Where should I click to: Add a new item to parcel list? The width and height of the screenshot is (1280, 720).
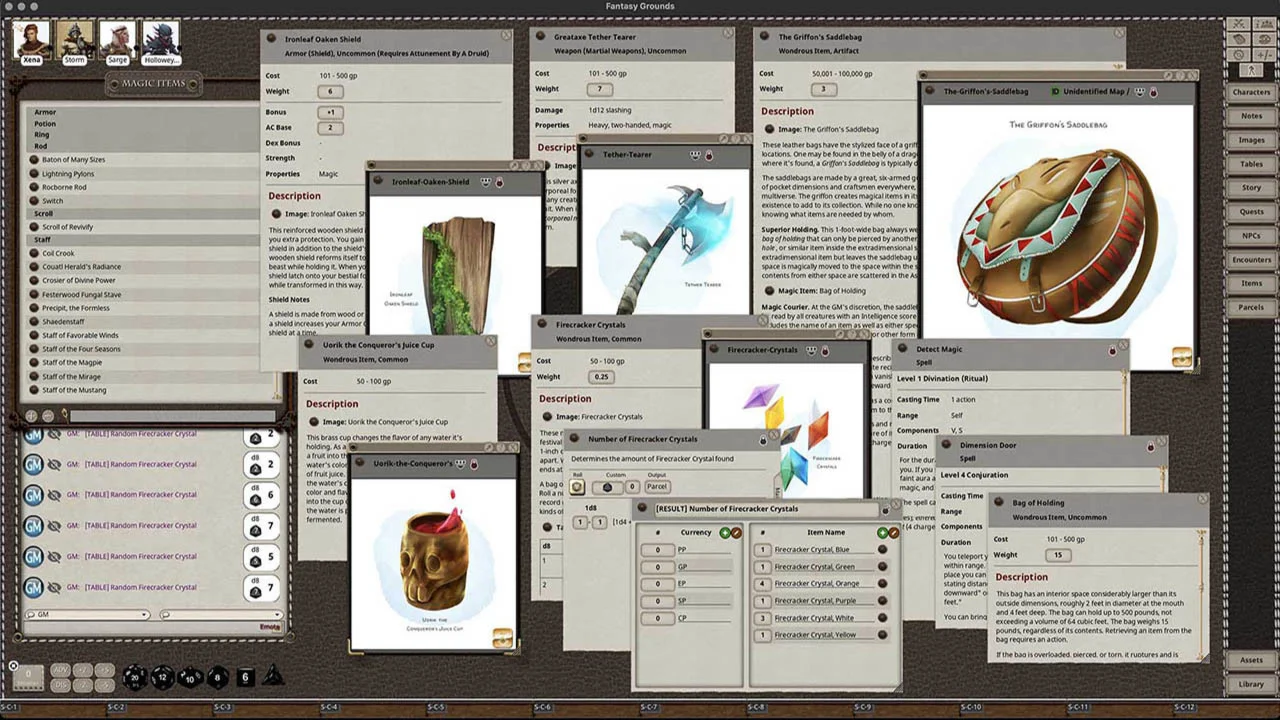[882, 533]
